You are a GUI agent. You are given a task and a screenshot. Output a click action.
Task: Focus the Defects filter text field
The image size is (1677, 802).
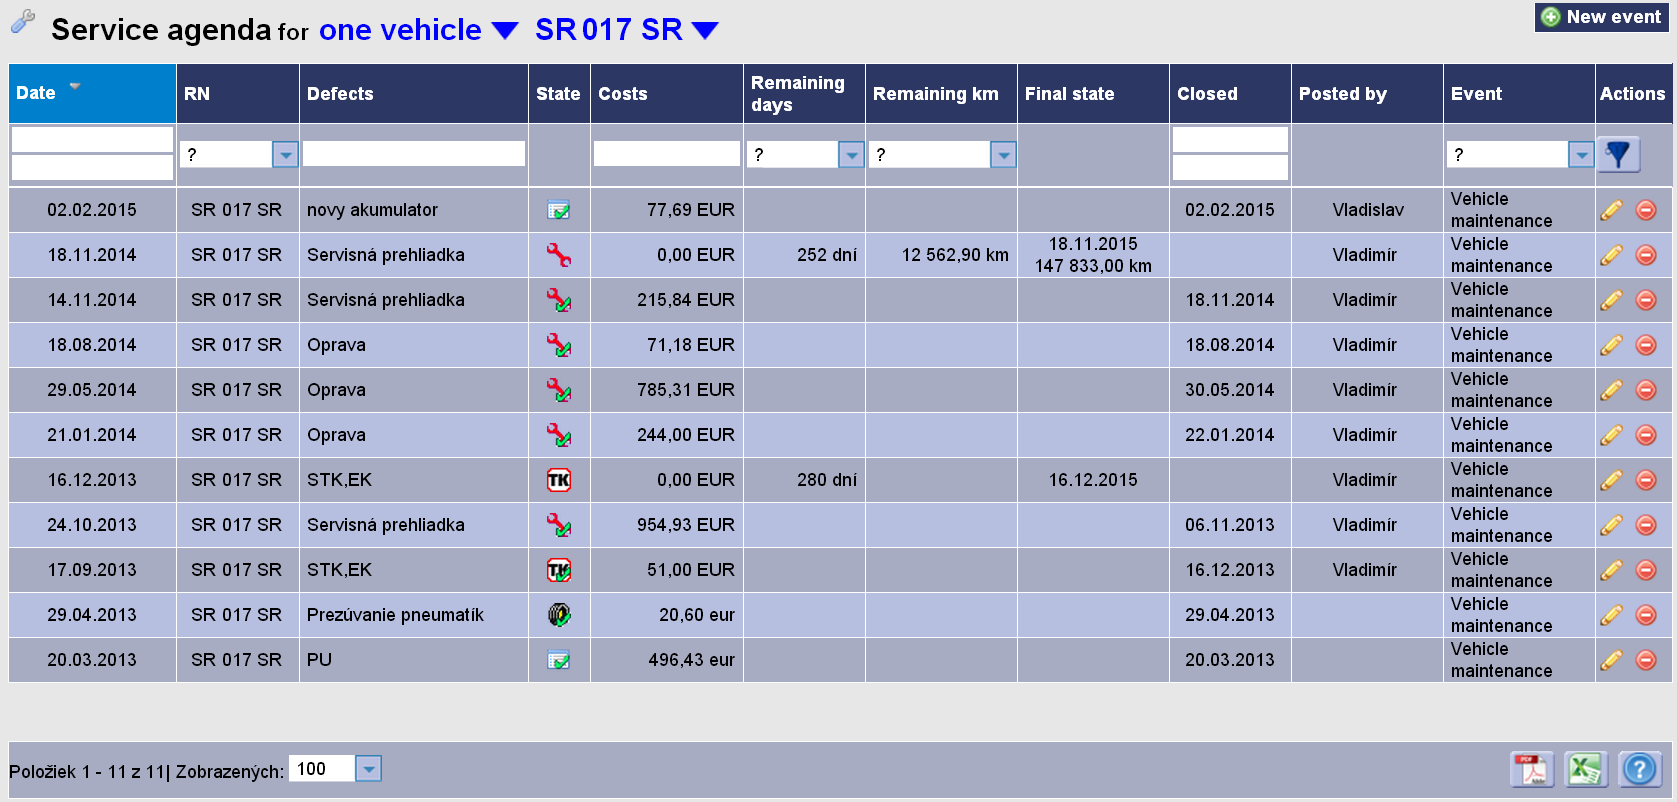point(414,153)
